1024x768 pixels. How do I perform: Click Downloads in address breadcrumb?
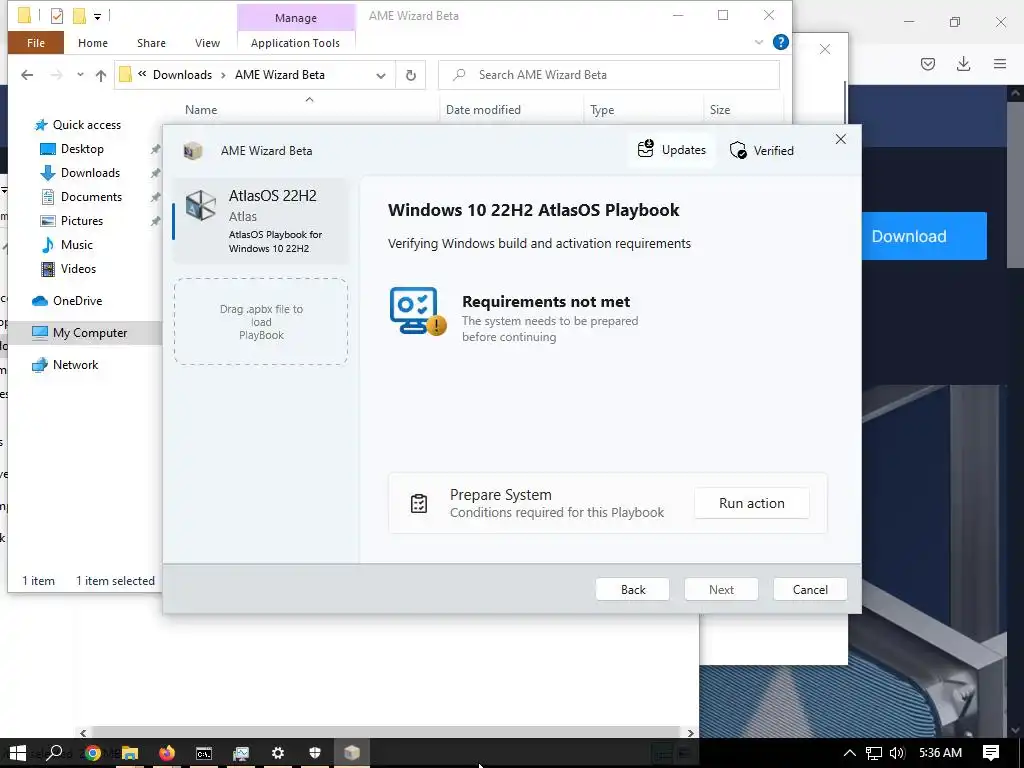182,75
